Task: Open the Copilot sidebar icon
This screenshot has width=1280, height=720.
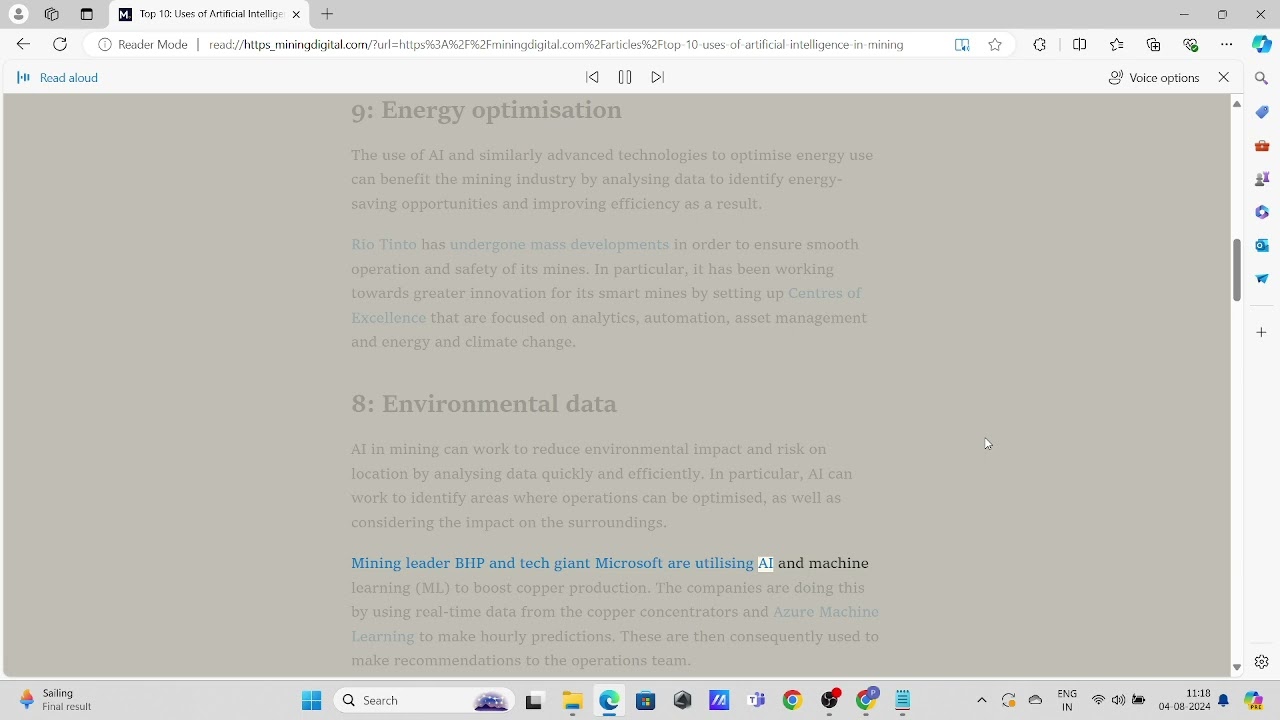Action: click(x=1262, y=45)
